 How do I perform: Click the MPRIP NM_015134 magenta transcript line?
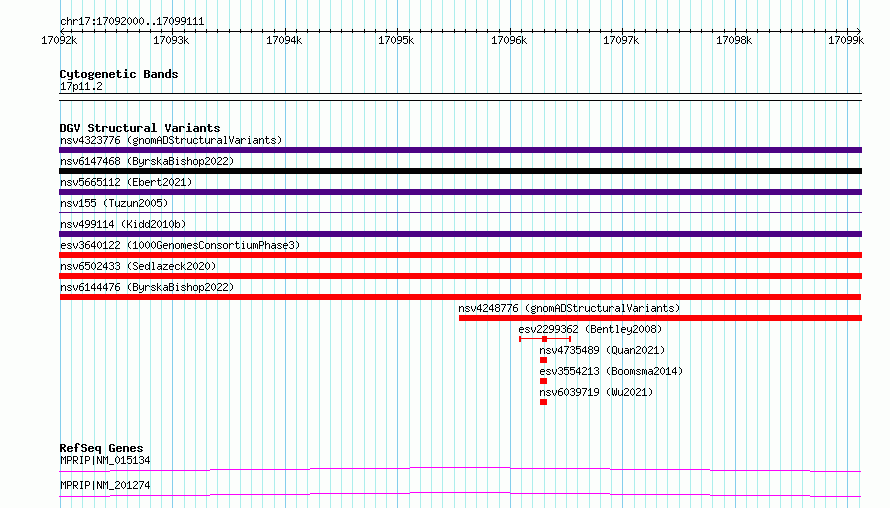pyautogui.click(x=460, y=469)
